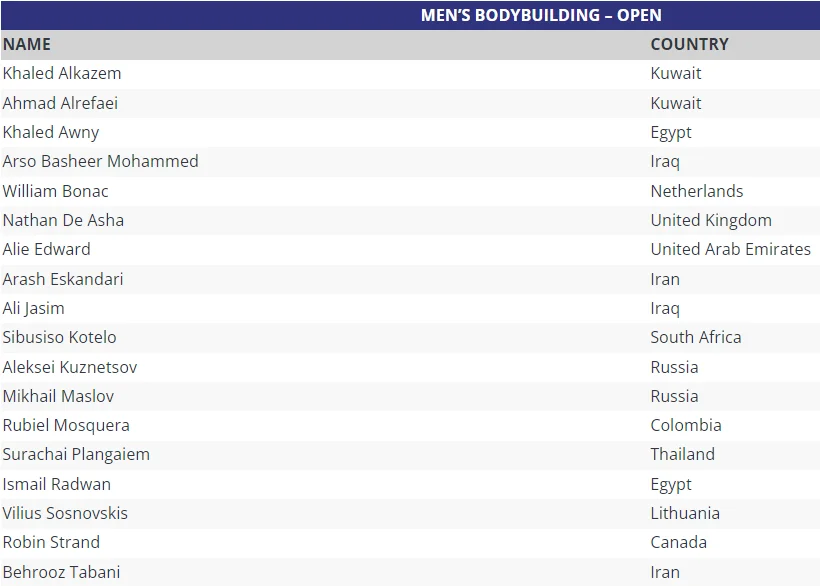Screen dimensions: 820x586
Task: Select Arash Eskandari's row name
Action: 63,279
